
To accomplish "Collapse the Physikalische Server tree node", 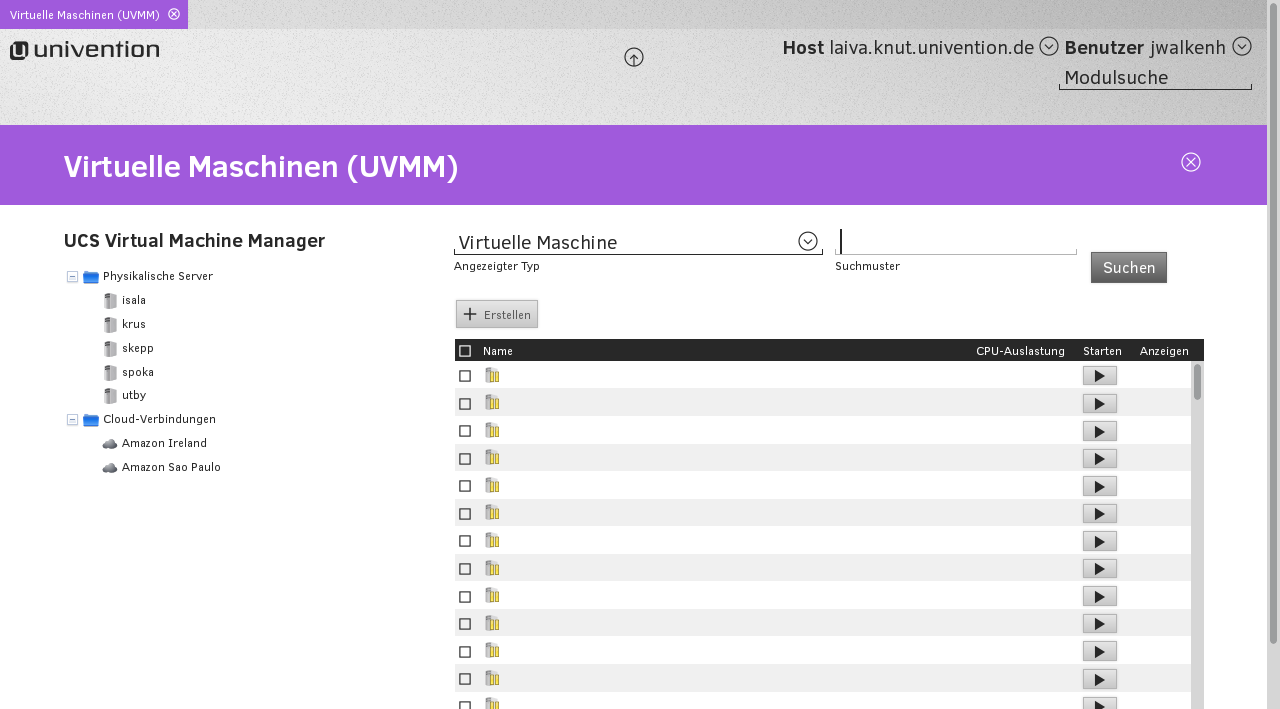I will coord(72,277).
